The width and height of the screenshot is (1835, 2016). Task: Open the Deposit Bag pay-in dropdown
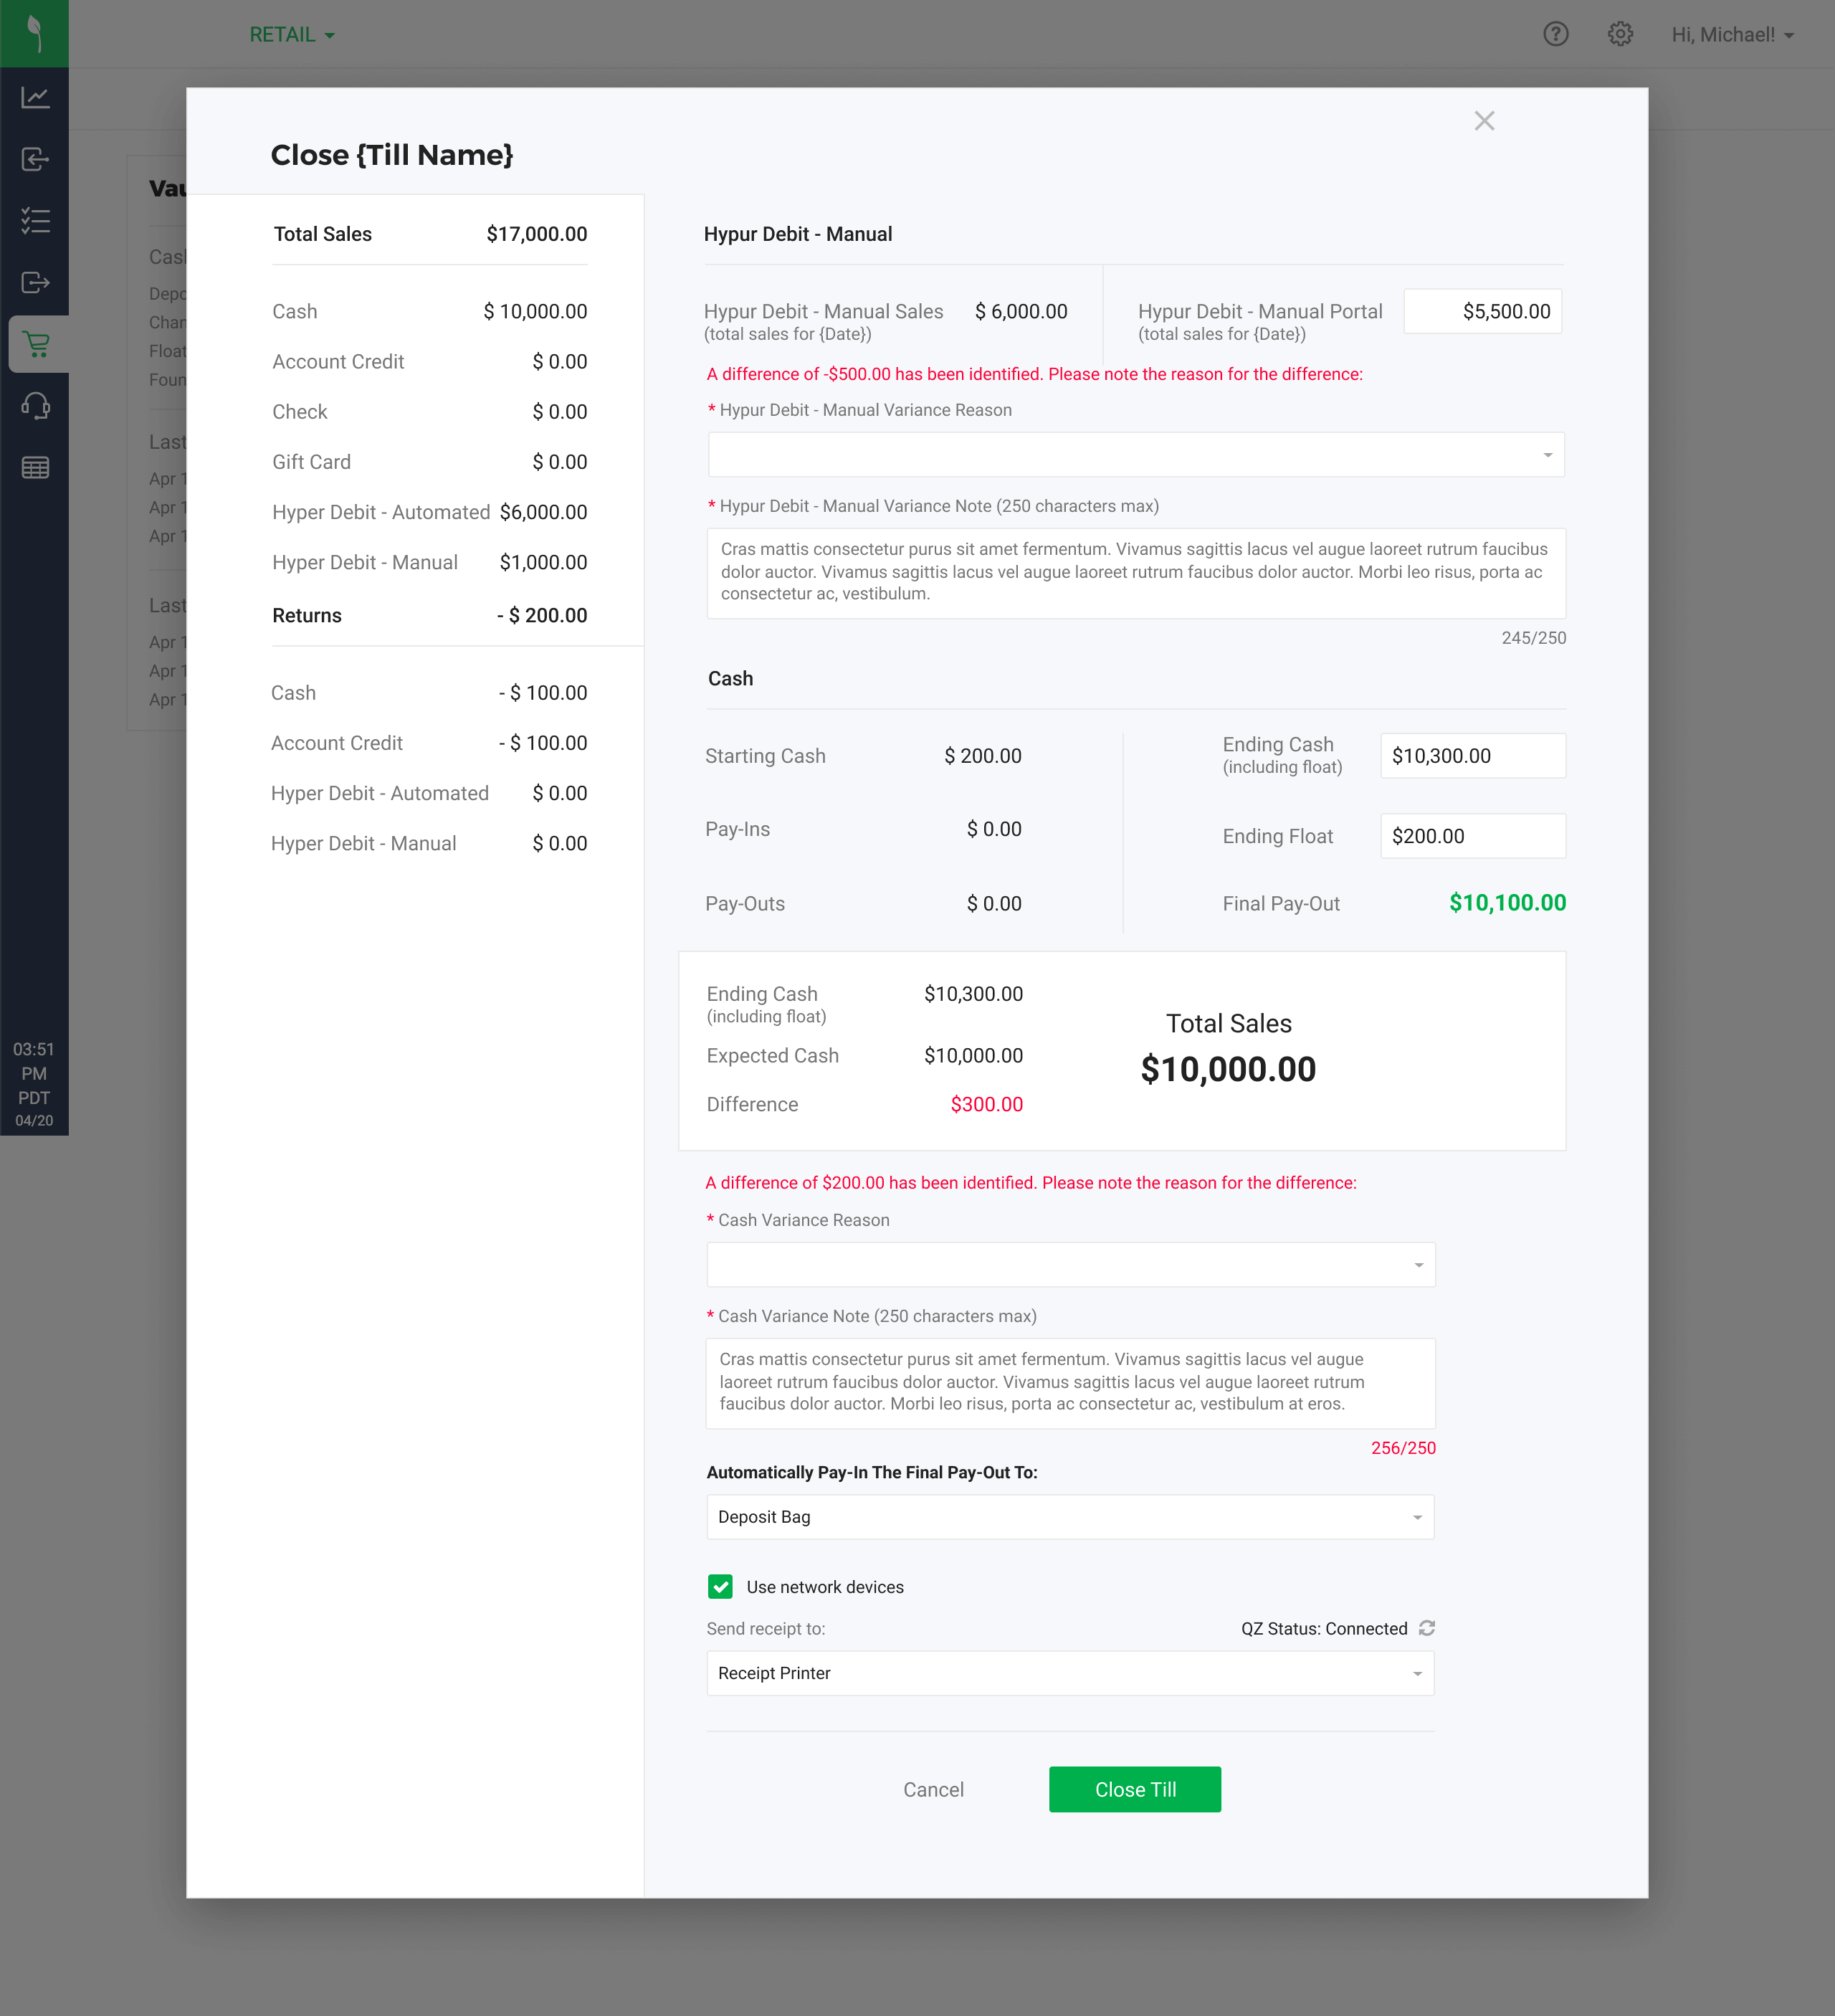coord(1070,1517)
